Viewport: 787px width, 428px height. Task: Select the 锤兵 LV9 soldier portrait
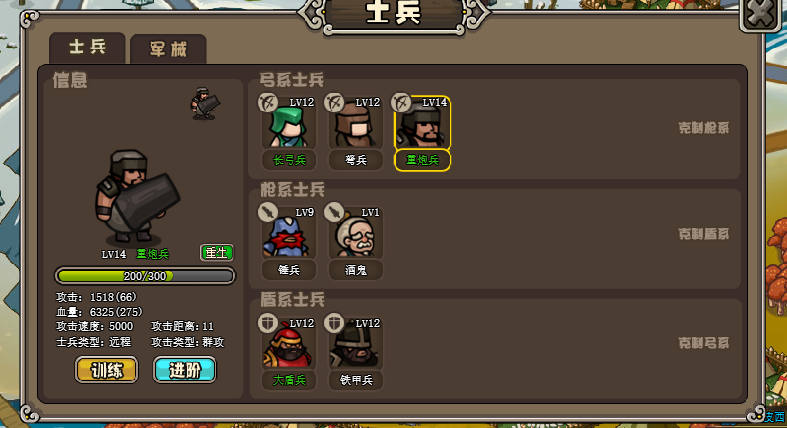click(x=289, y=233)
